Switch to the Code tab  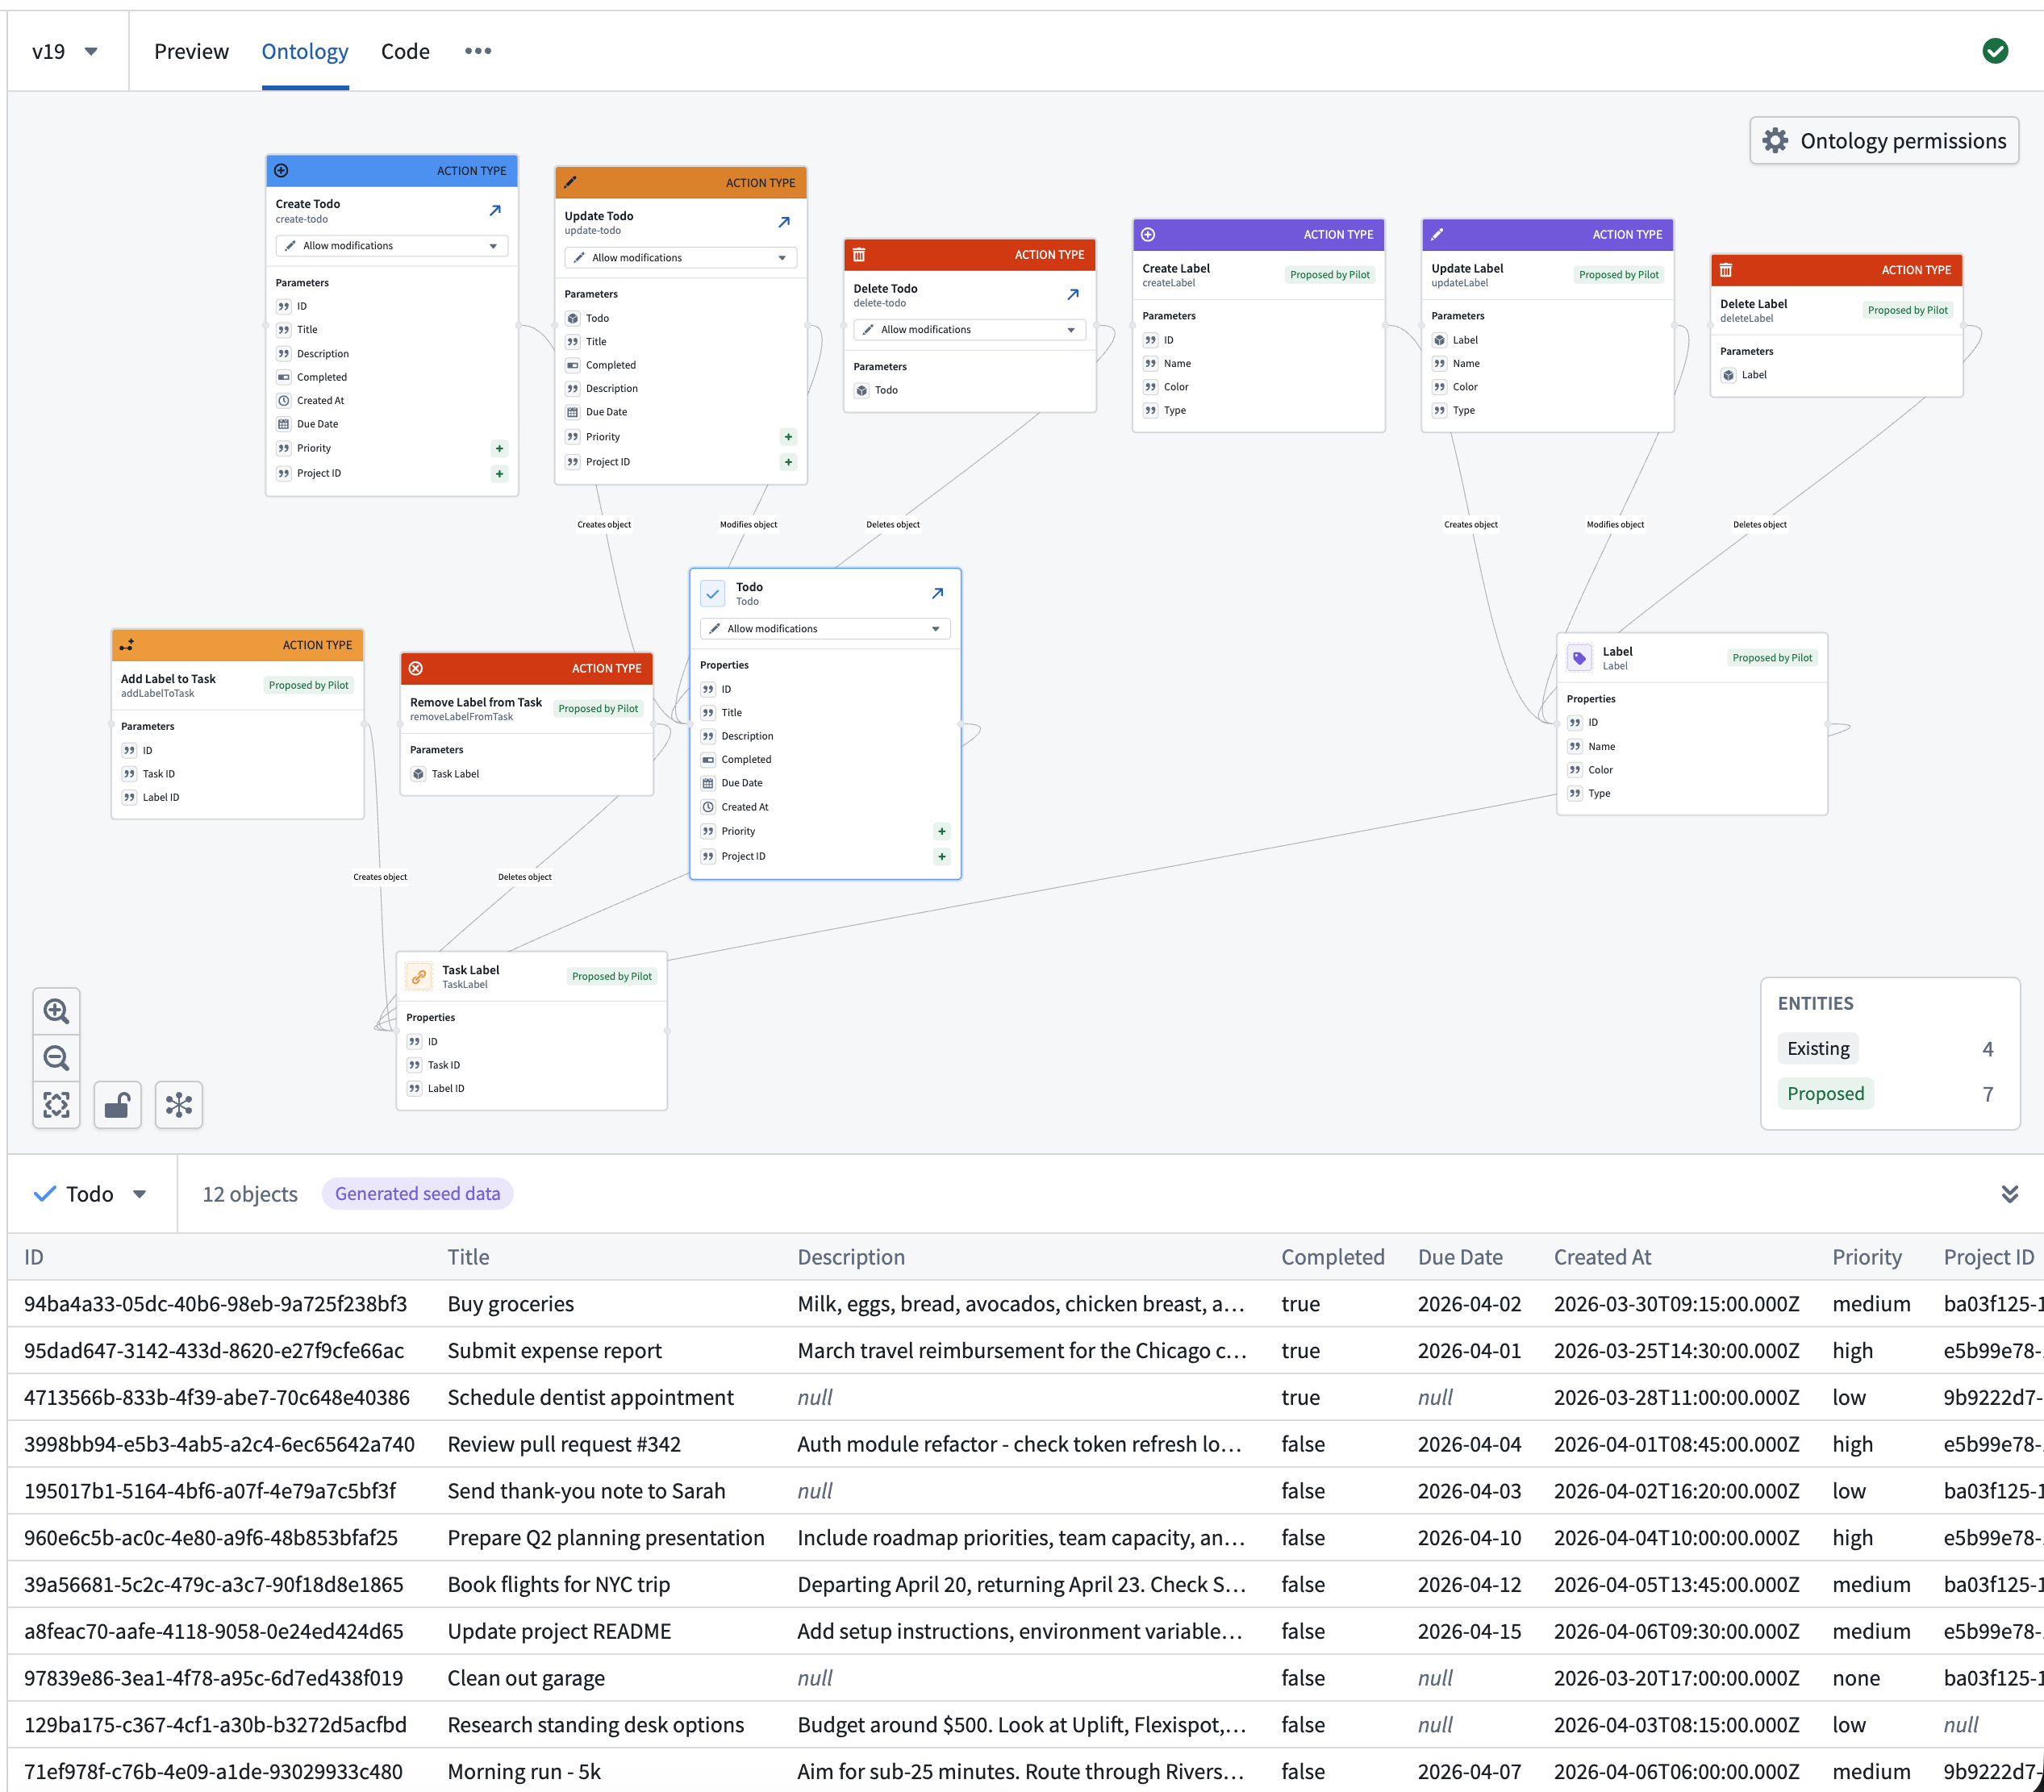[x=404, y=51]
